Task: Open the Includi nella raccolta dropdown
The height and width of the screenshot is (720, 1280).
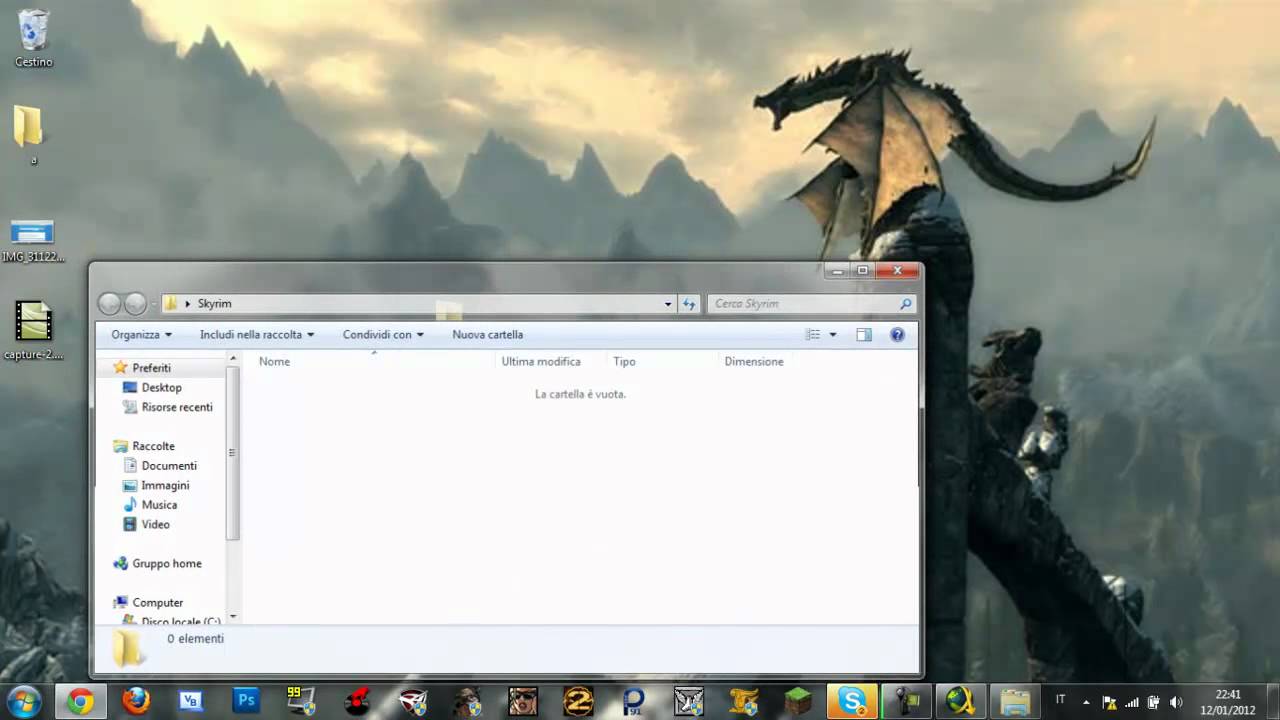Action: coord(257,335)
